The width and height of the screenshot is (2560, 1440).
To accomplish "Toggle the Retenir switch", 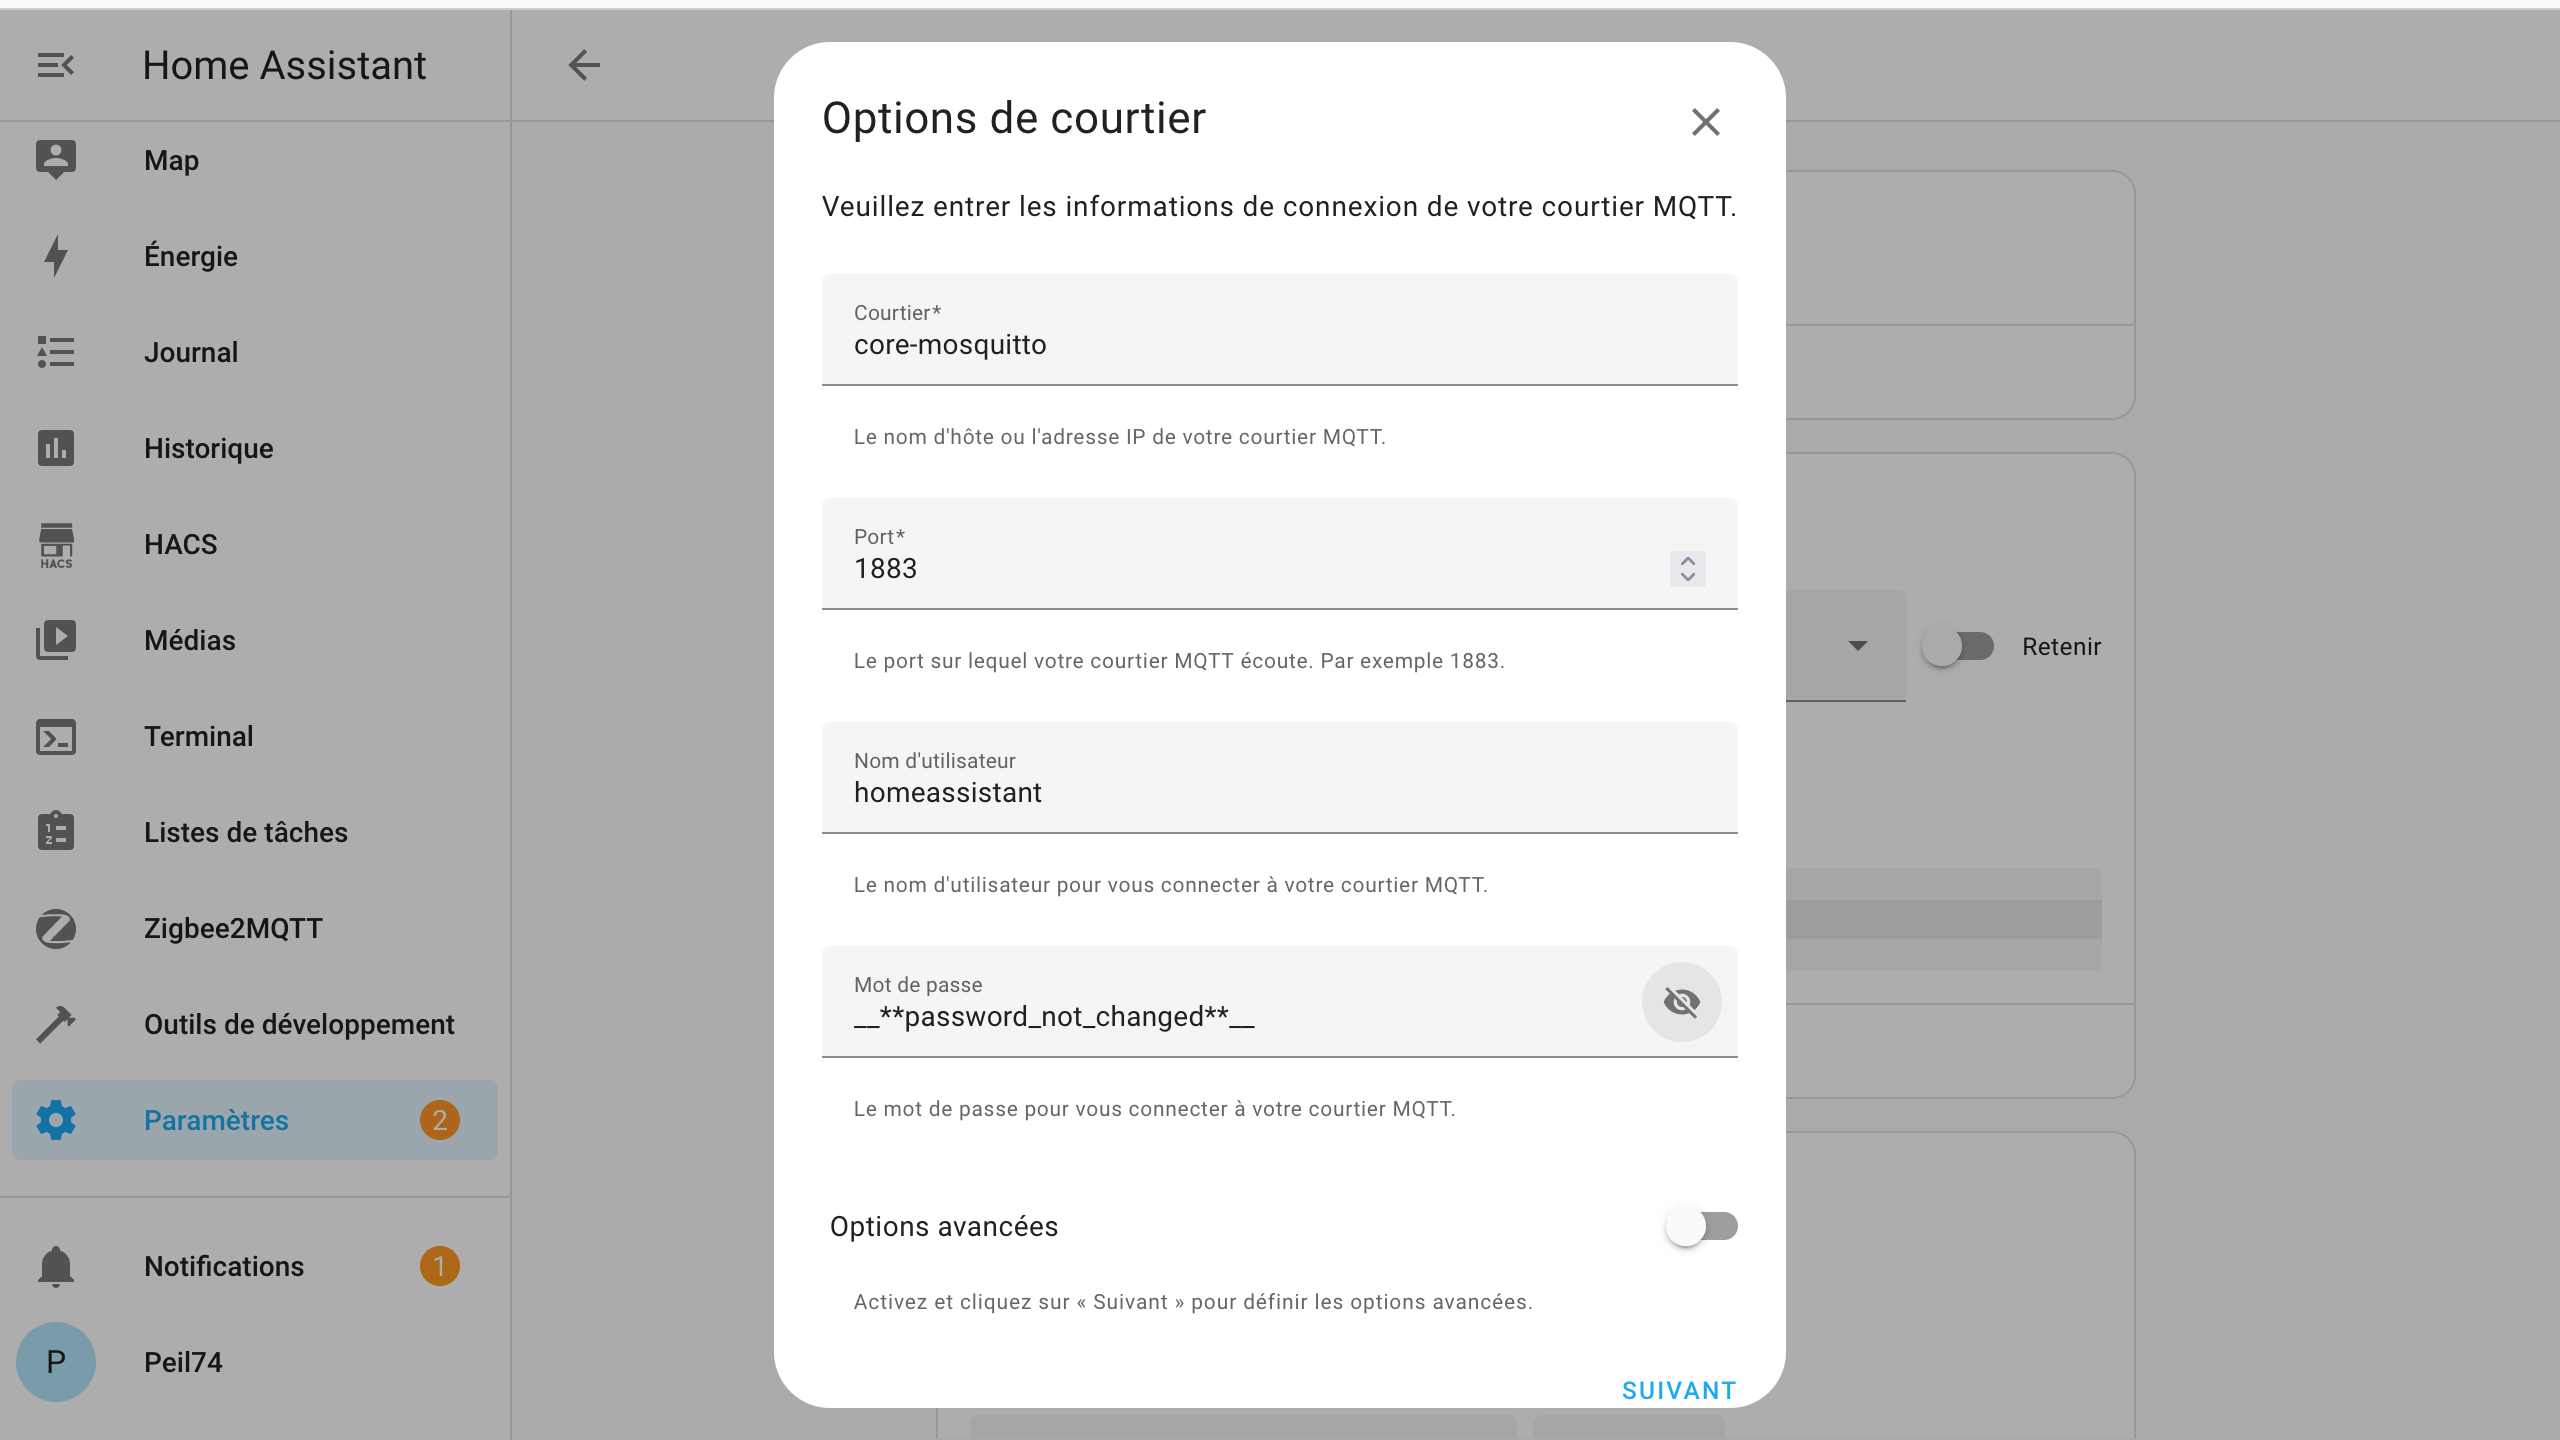I will tap(1958, 647).
